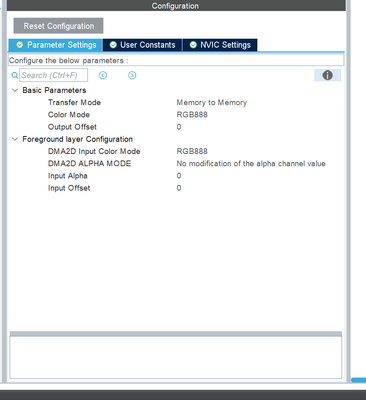
Task: Open the User Constants tab
Action: pos(143,45)
